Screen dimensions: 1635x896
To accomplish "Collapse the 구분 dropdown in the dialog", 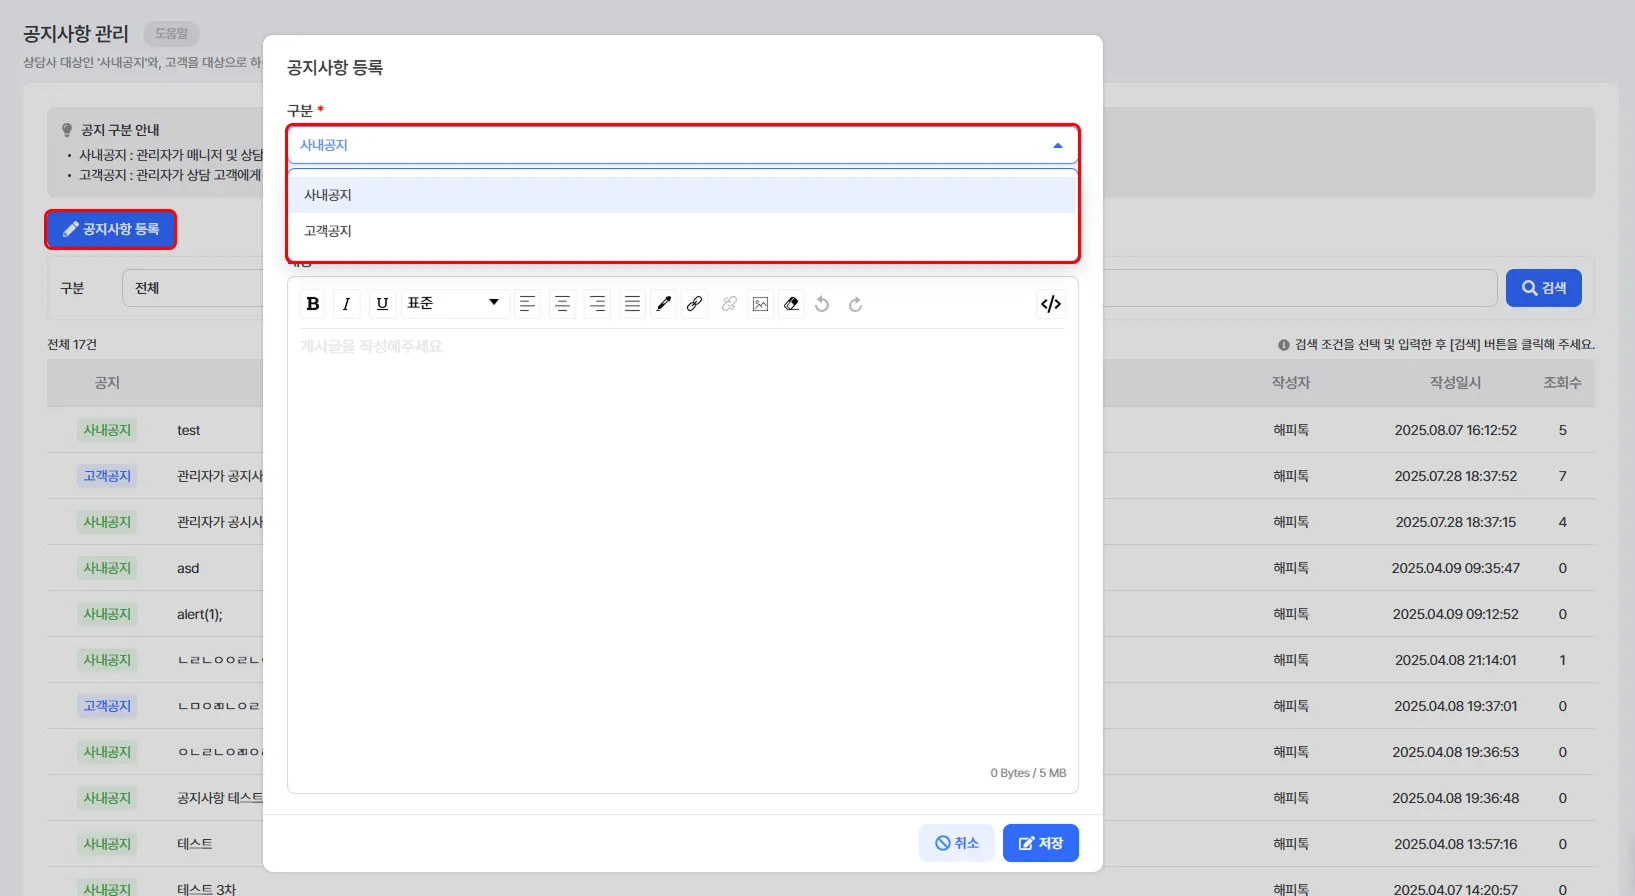I will [1057, 146].
